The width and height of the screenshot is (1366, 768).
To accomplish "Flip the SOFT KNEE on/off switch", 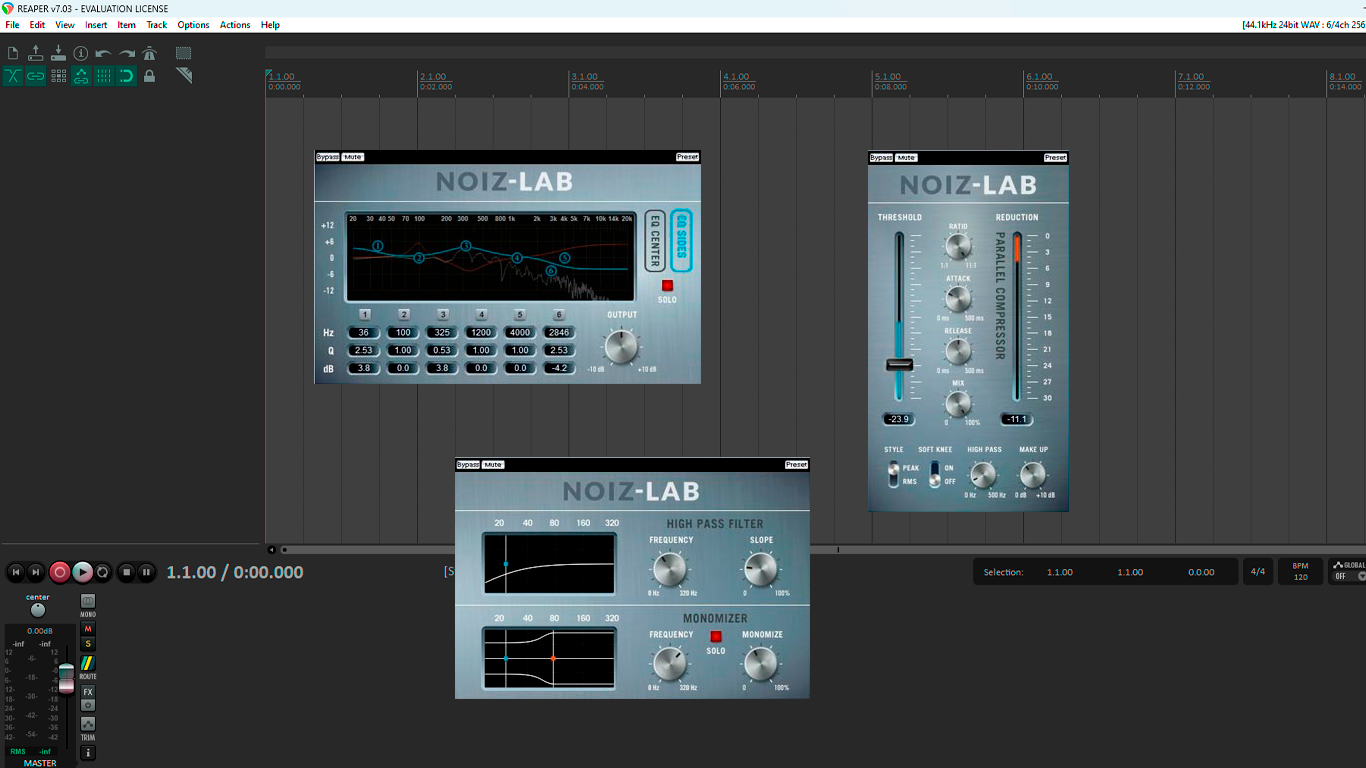I will (x=935, y=474).
